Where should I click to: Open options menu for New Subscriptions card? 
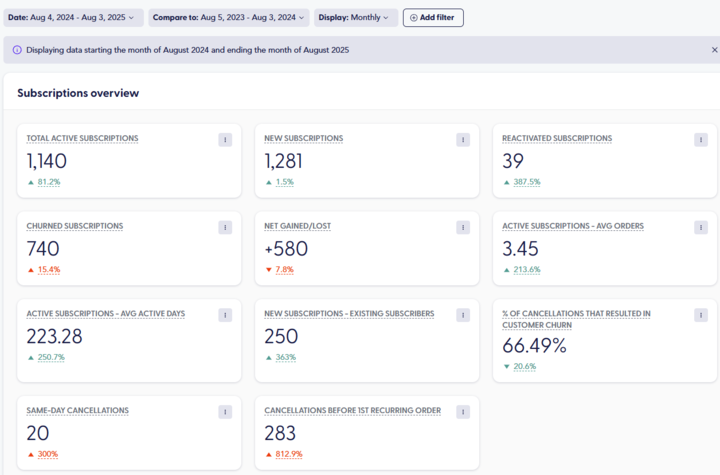(463, 140)
